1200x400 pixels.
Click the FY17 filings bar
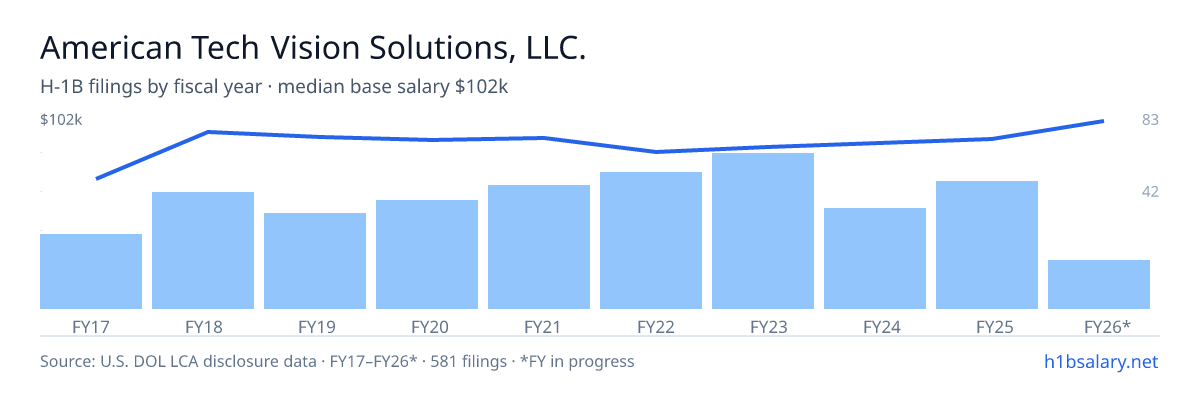pos(91,271)
